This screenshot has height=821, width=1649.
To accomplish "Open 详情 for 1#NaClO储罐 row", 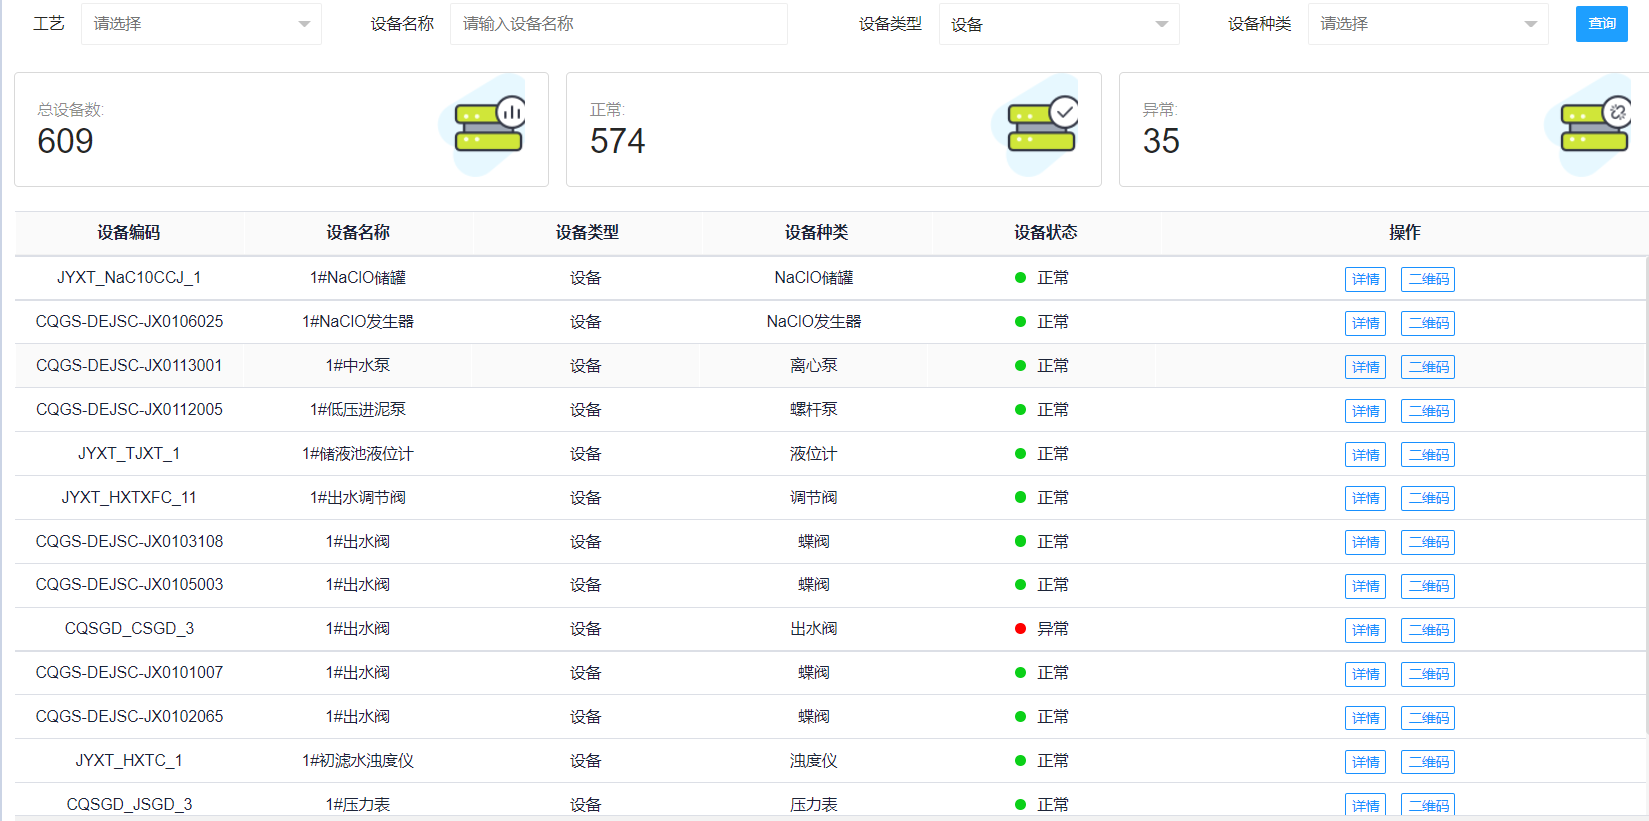I will point(1365,279).
